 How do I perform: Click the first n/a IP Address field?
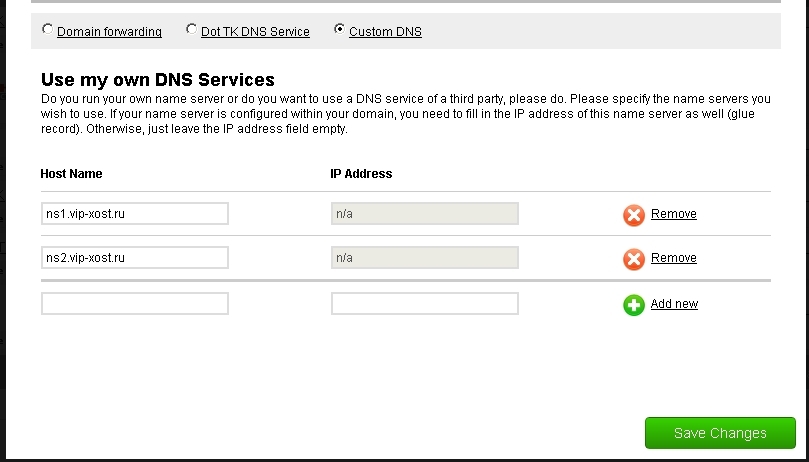coord(424,214)
